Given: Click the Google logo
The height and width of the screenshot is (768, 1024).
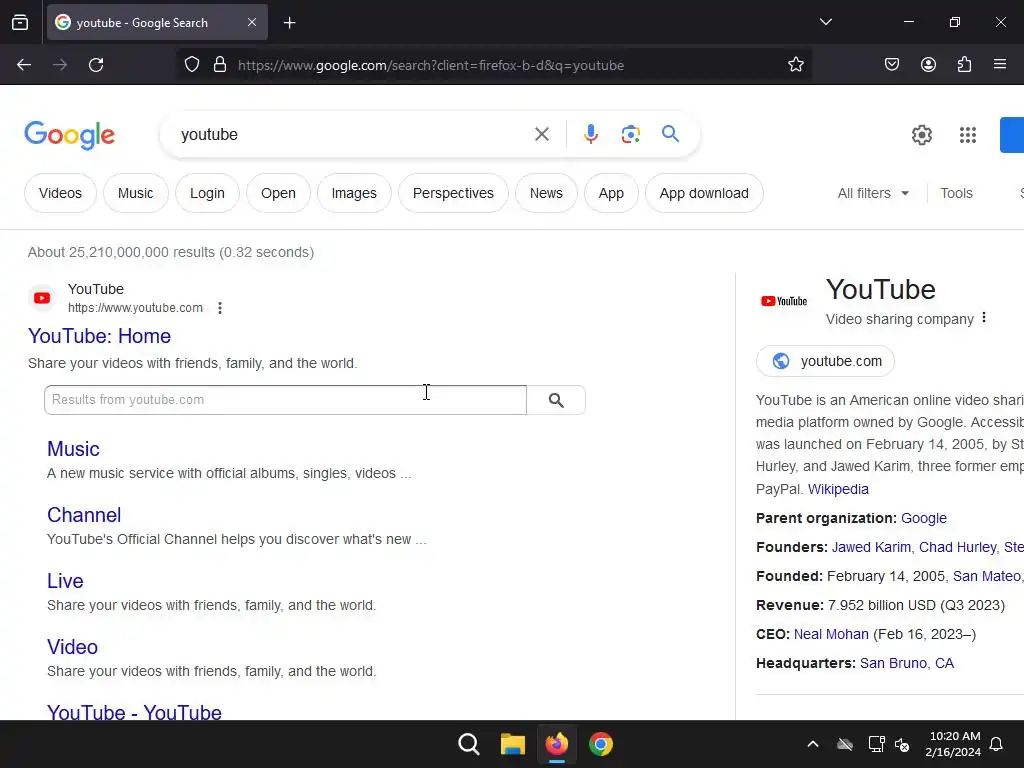Looking at the screenshot, I should [x=69, y=135].
